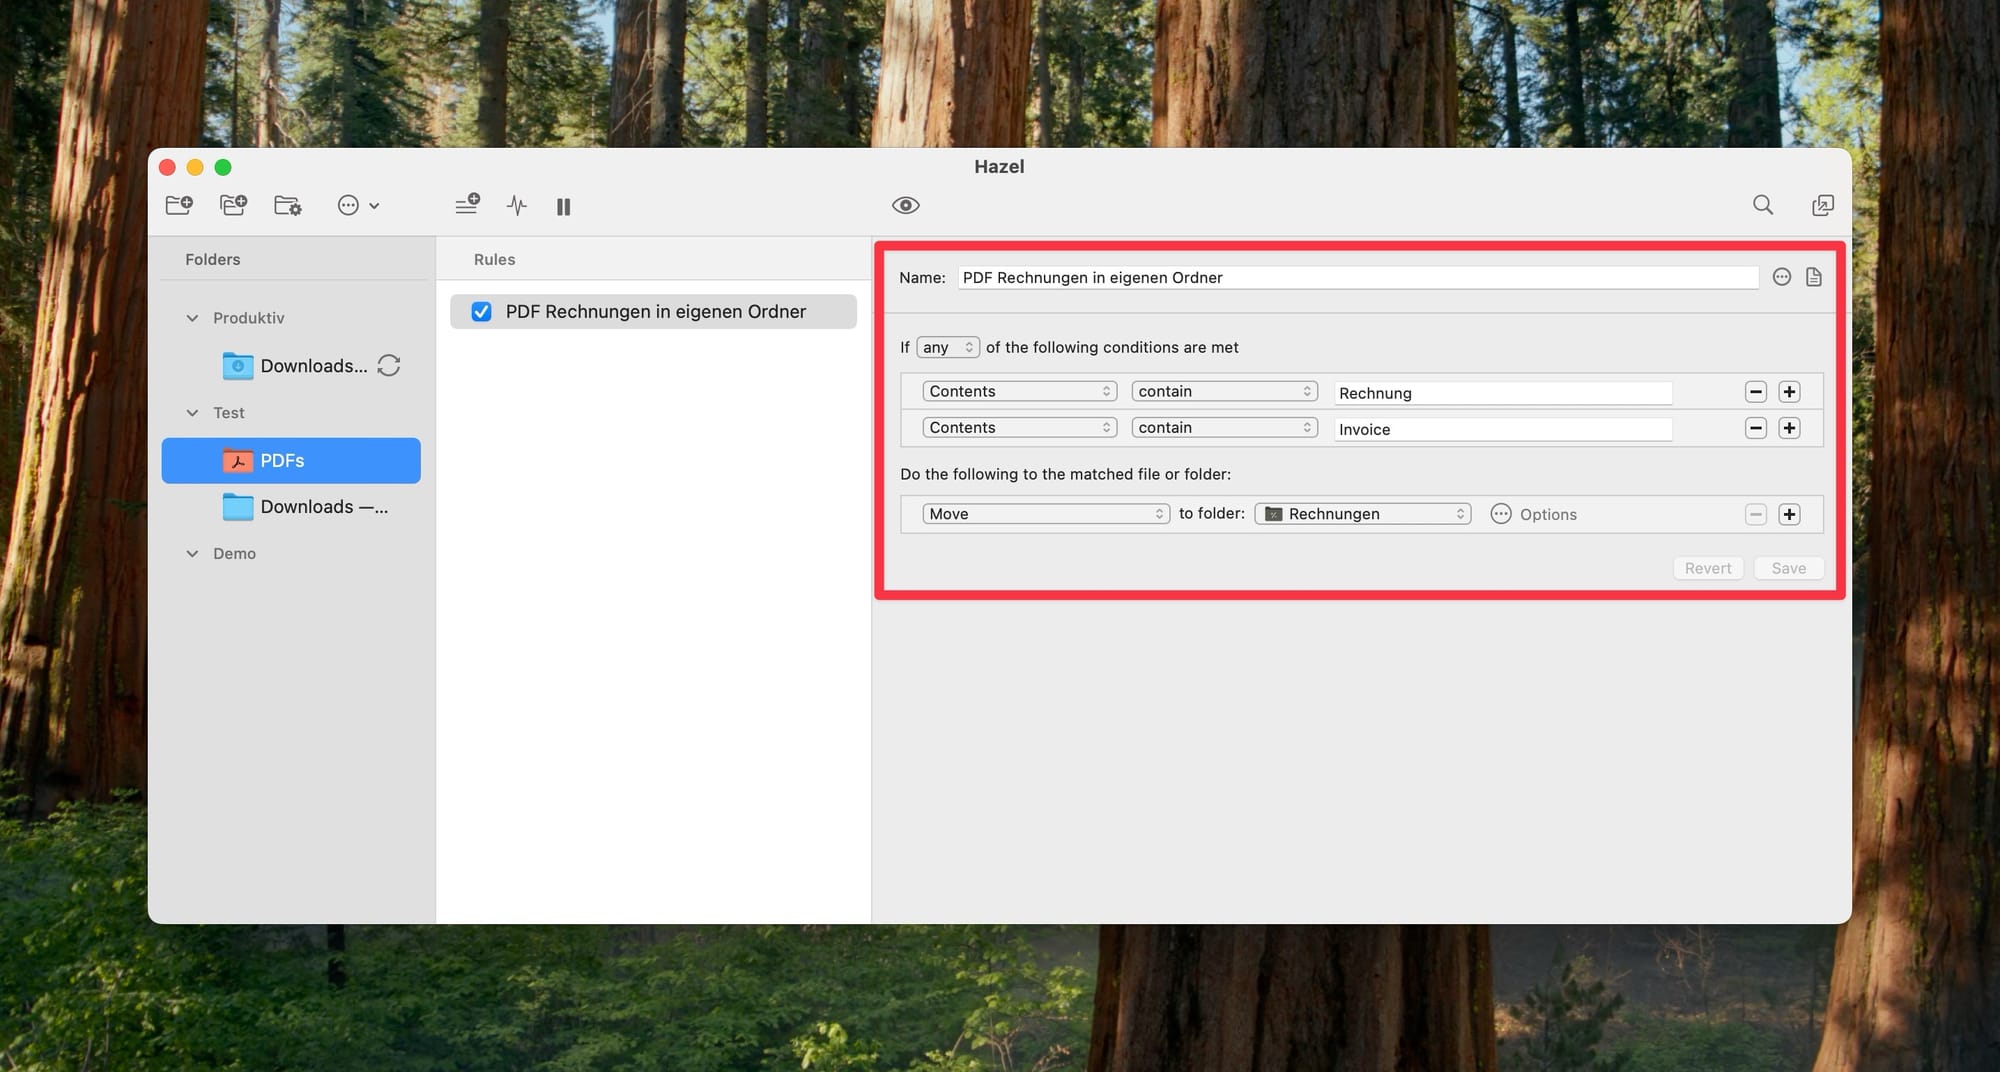The height and width of the screenshot is (1072, 2000).
Task: Click the Folders column header
Action: coord(212,260)
